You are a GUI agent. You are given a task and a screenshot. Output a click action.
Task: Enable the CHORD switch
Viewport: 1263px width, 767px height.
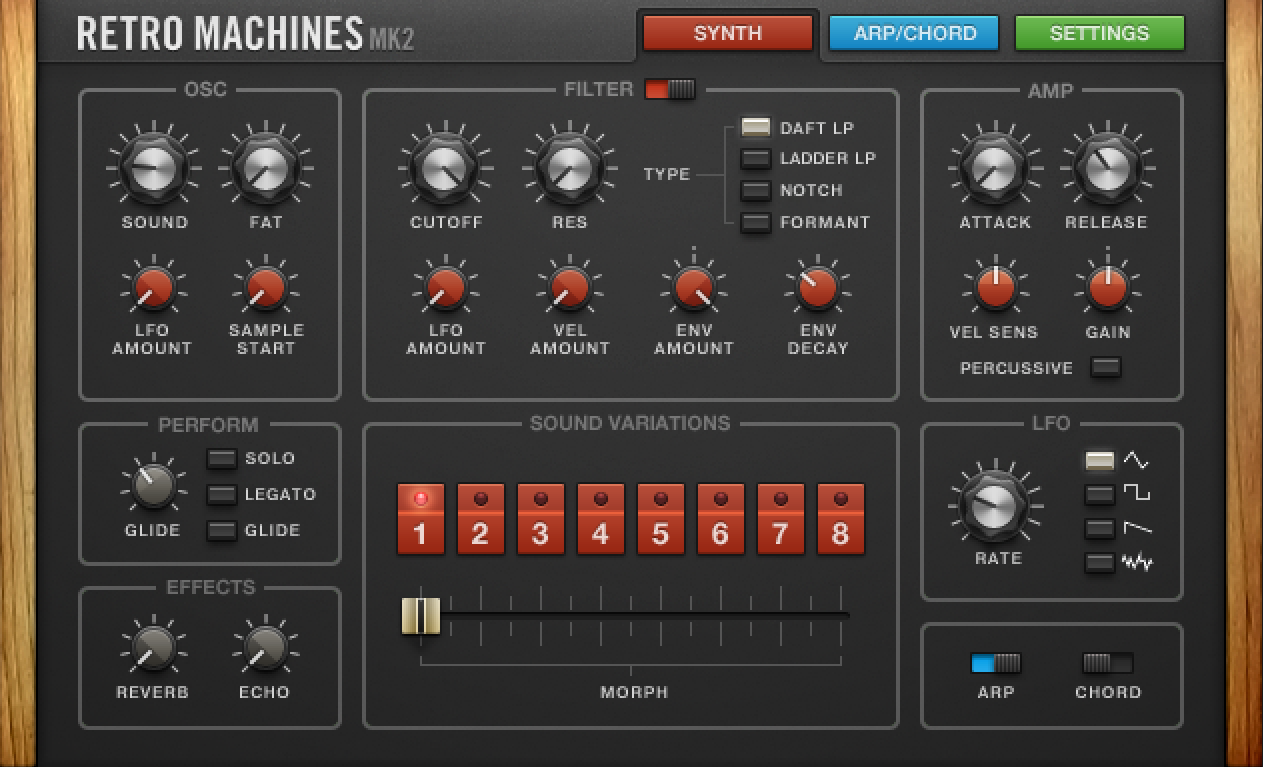point(1108,663)
